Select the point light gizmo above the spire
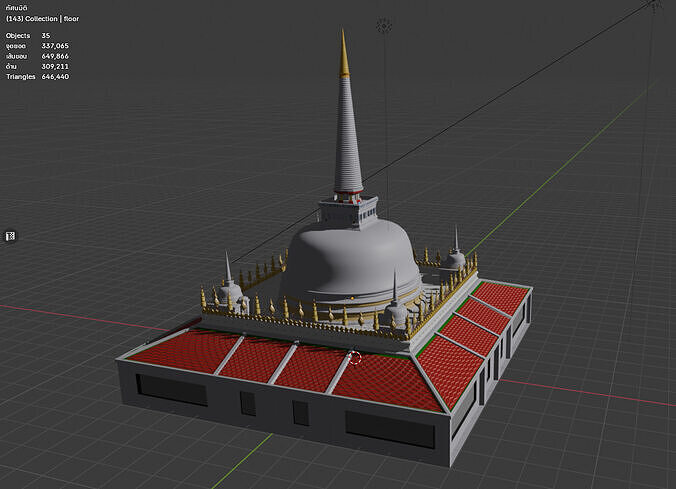The height and width of the screenshot is (489, 676). click(x=384, y=26)
